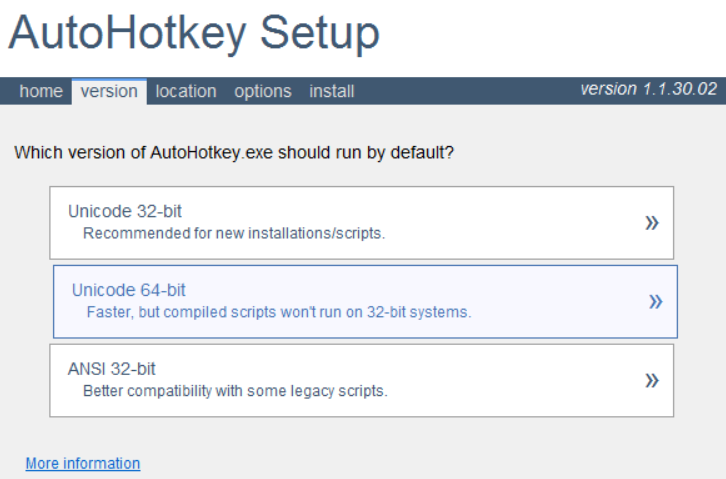Select the ANSI 32-bit option title
Image resolution: width=726 pixels, height=479 pixels.
[x=112, y=369]
